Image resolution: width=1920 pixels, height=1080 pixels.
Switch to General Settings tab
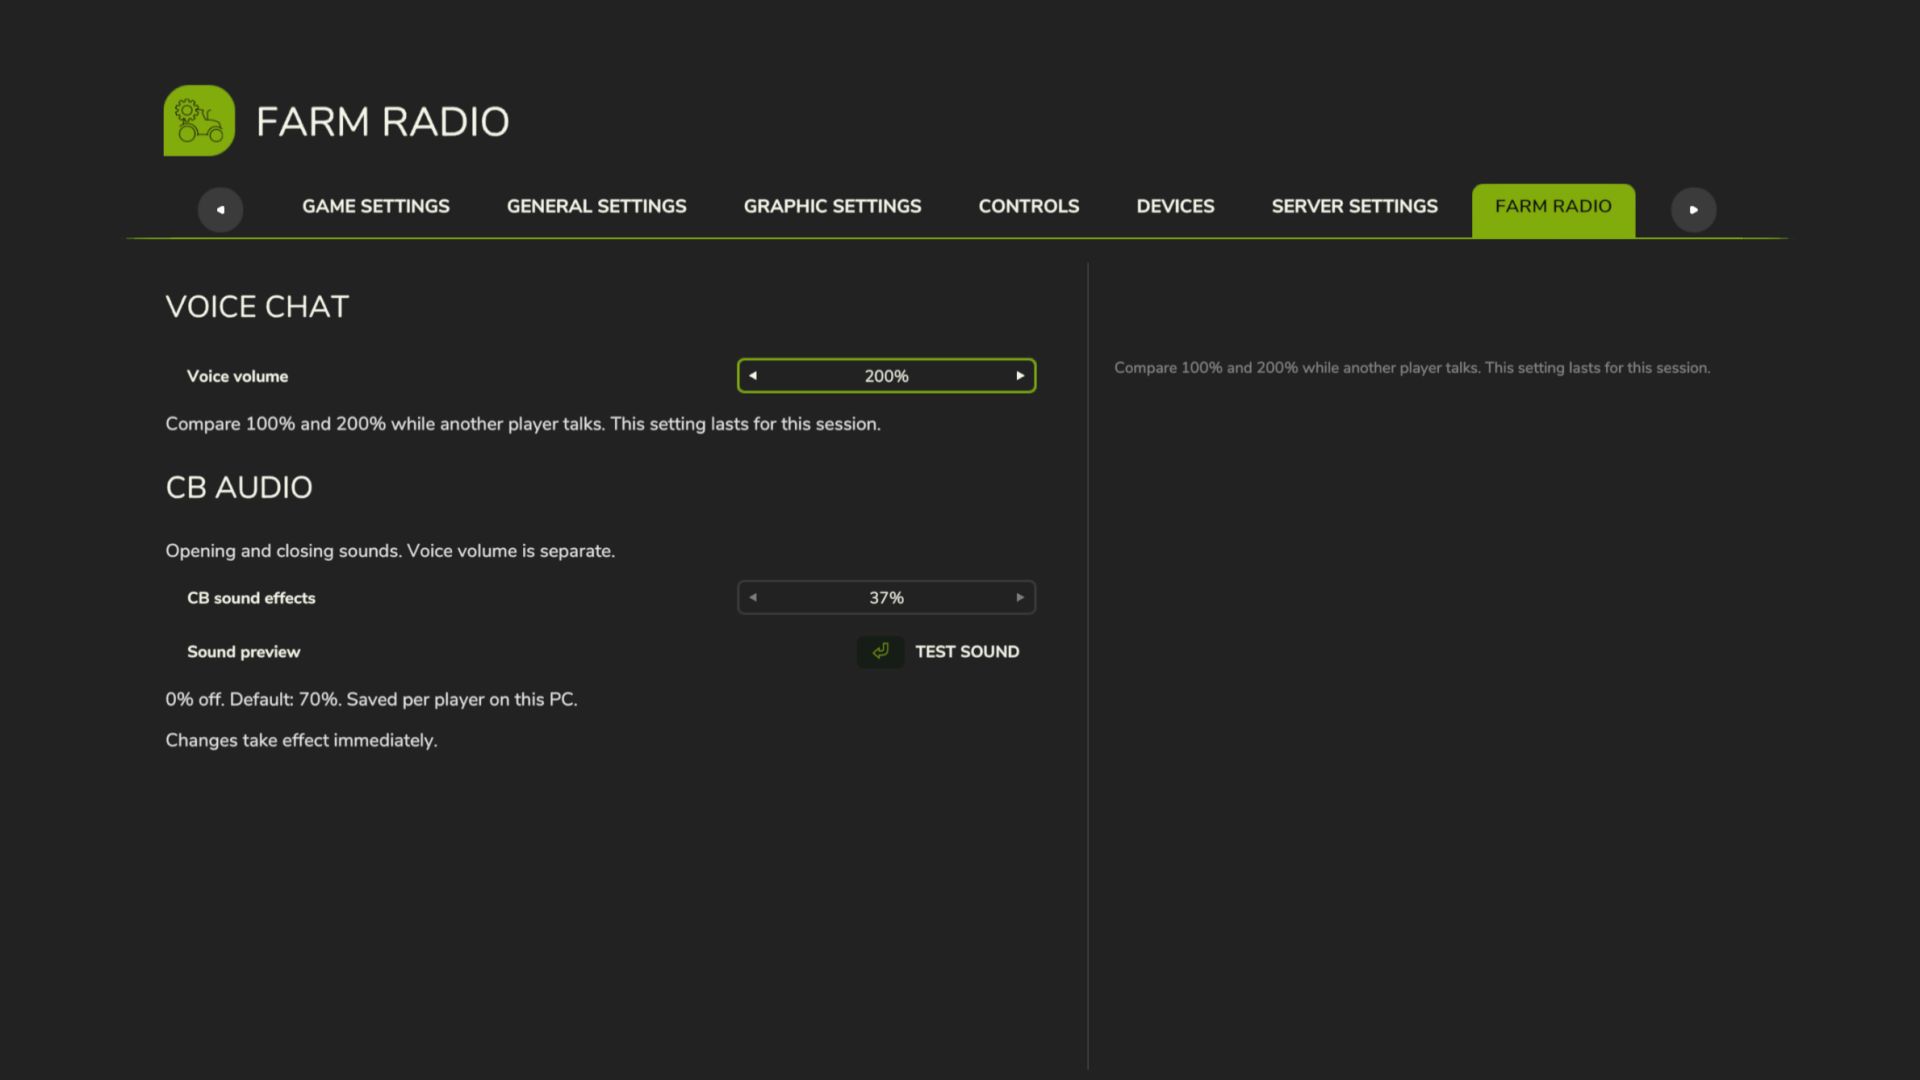(x=596, y=206)
